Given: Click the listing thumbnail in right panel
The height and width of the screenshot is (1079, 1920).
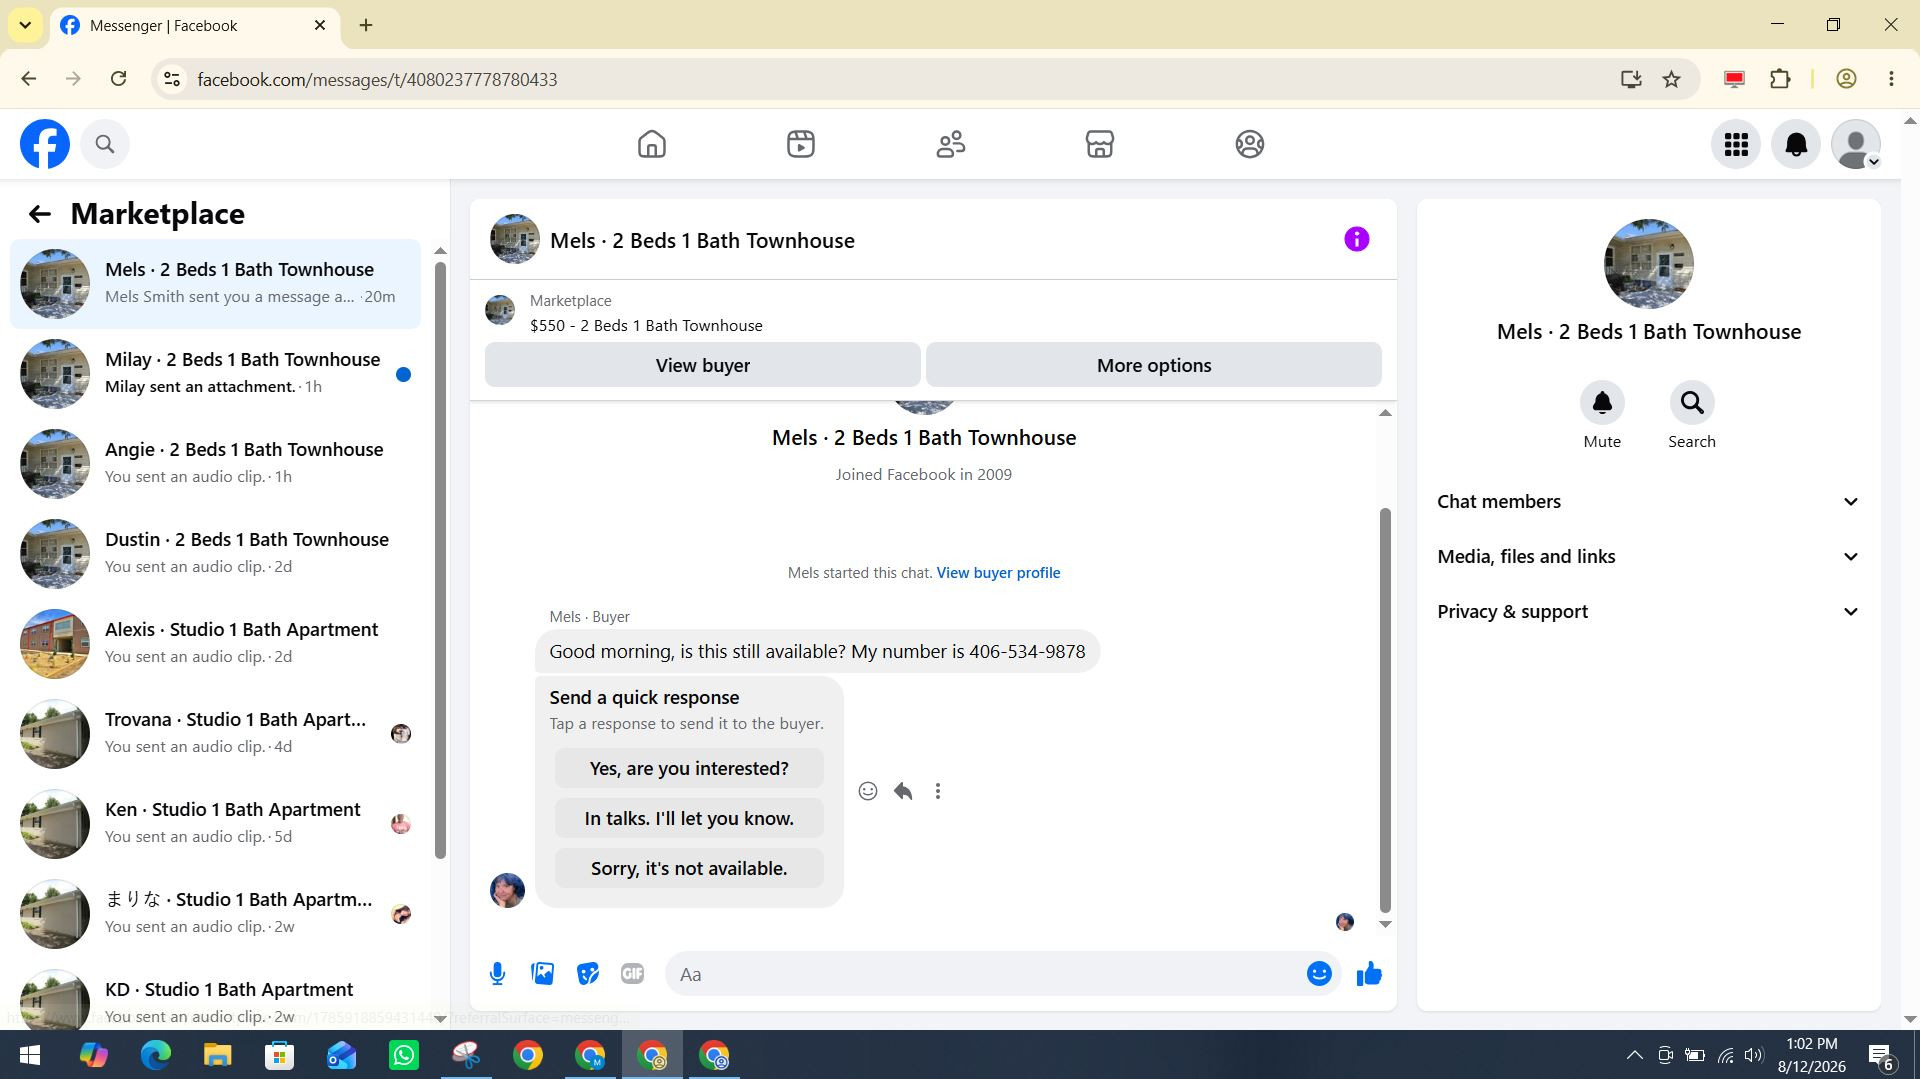Looking at the screenshot, I should [1648, 264].
